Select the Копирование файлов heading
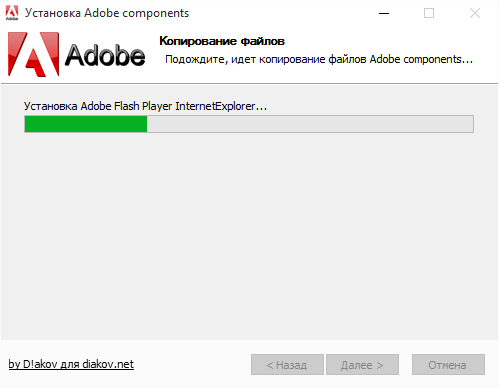This screenshot has height=388, width=499. point(222,41)
